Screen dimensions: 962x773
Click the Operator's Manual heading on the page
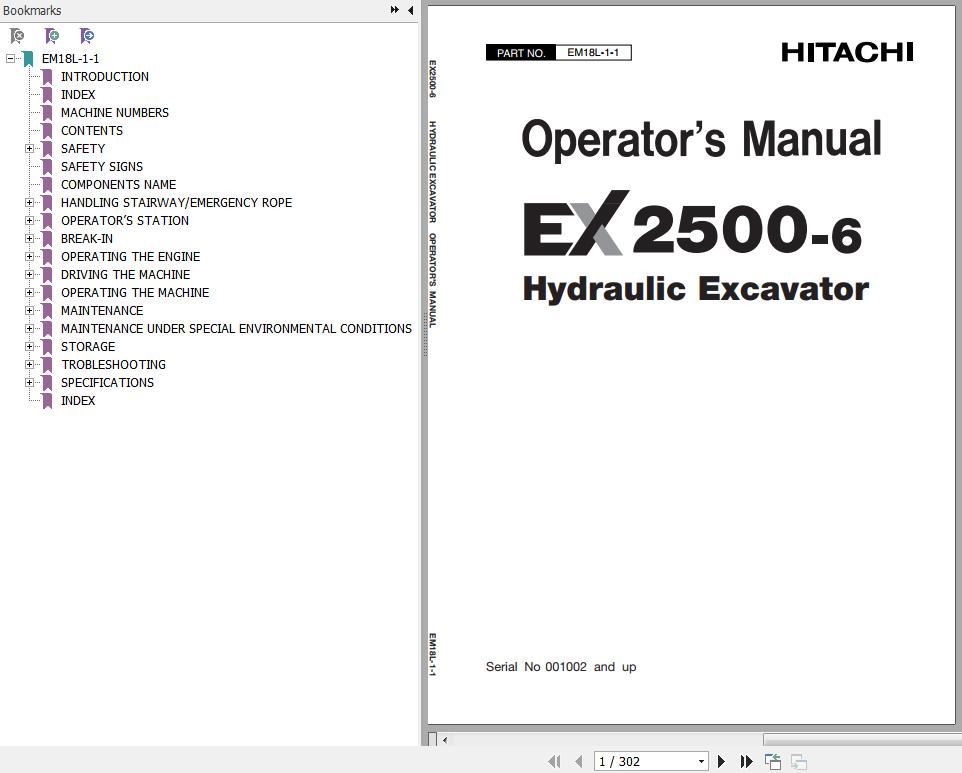(x=701, y=139)
